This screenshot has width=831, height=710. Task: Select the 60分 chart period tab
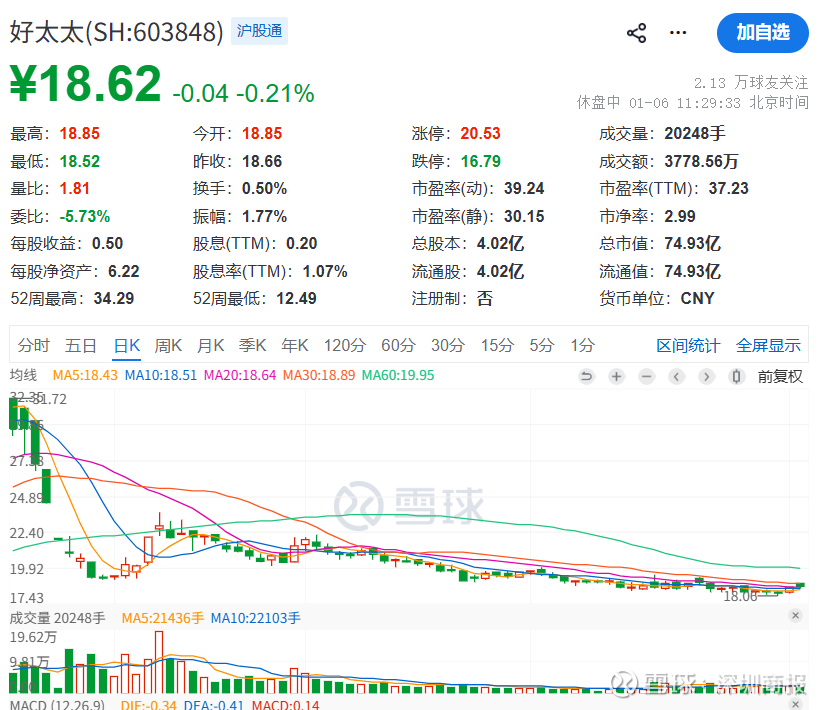coord(398,346)
